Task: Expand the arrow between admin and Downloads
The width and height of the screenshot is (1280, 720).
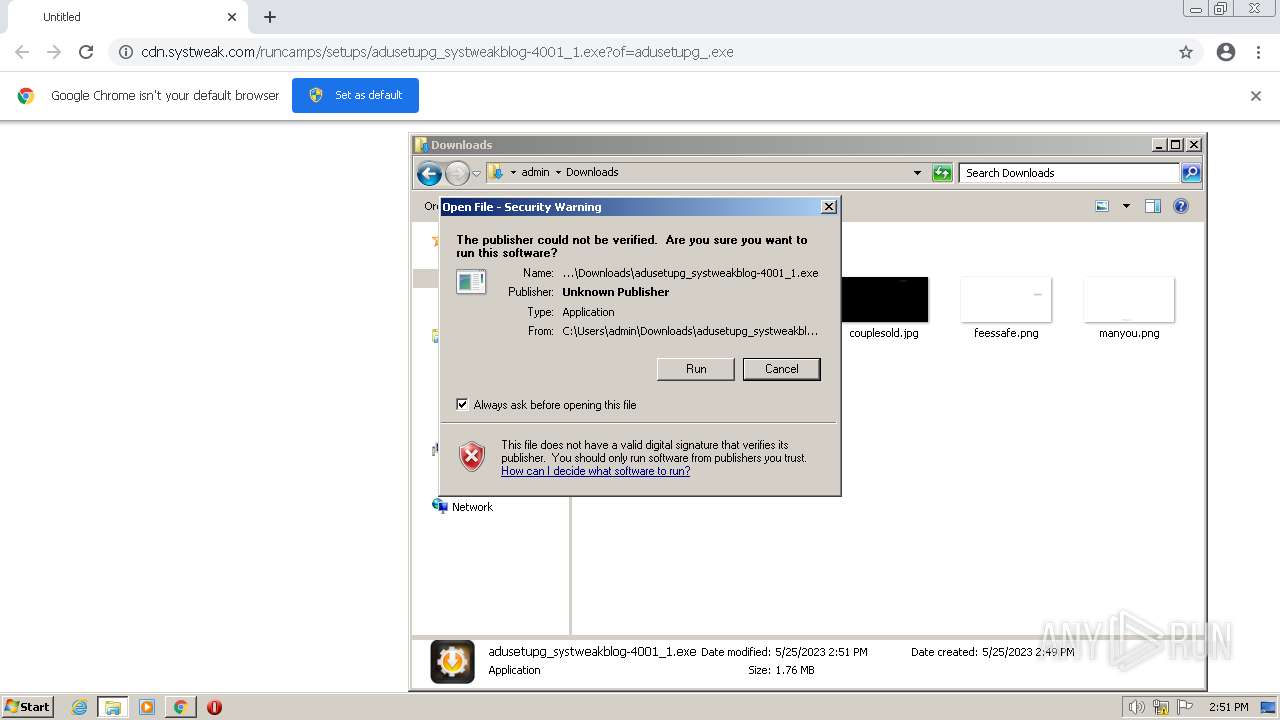Action: pos(558,172)
